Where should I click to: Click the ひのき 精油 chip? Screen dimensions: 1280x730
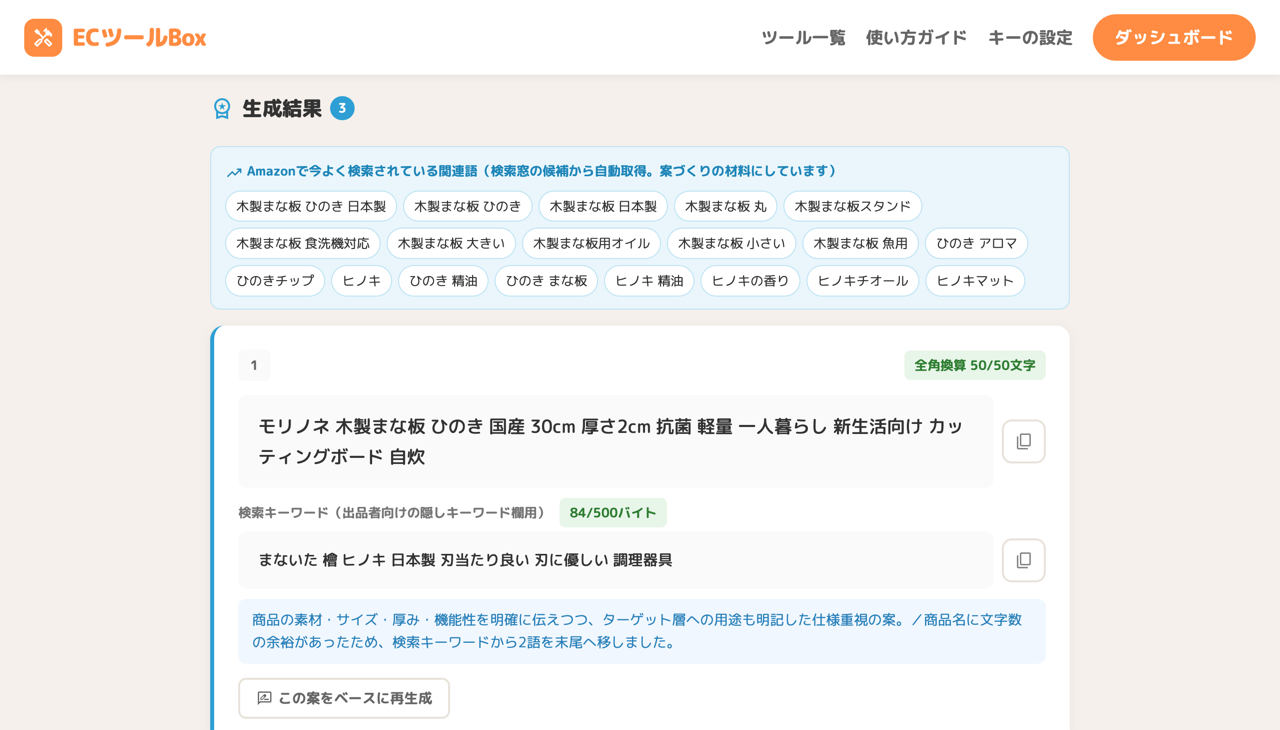click(x=443, y=280)
